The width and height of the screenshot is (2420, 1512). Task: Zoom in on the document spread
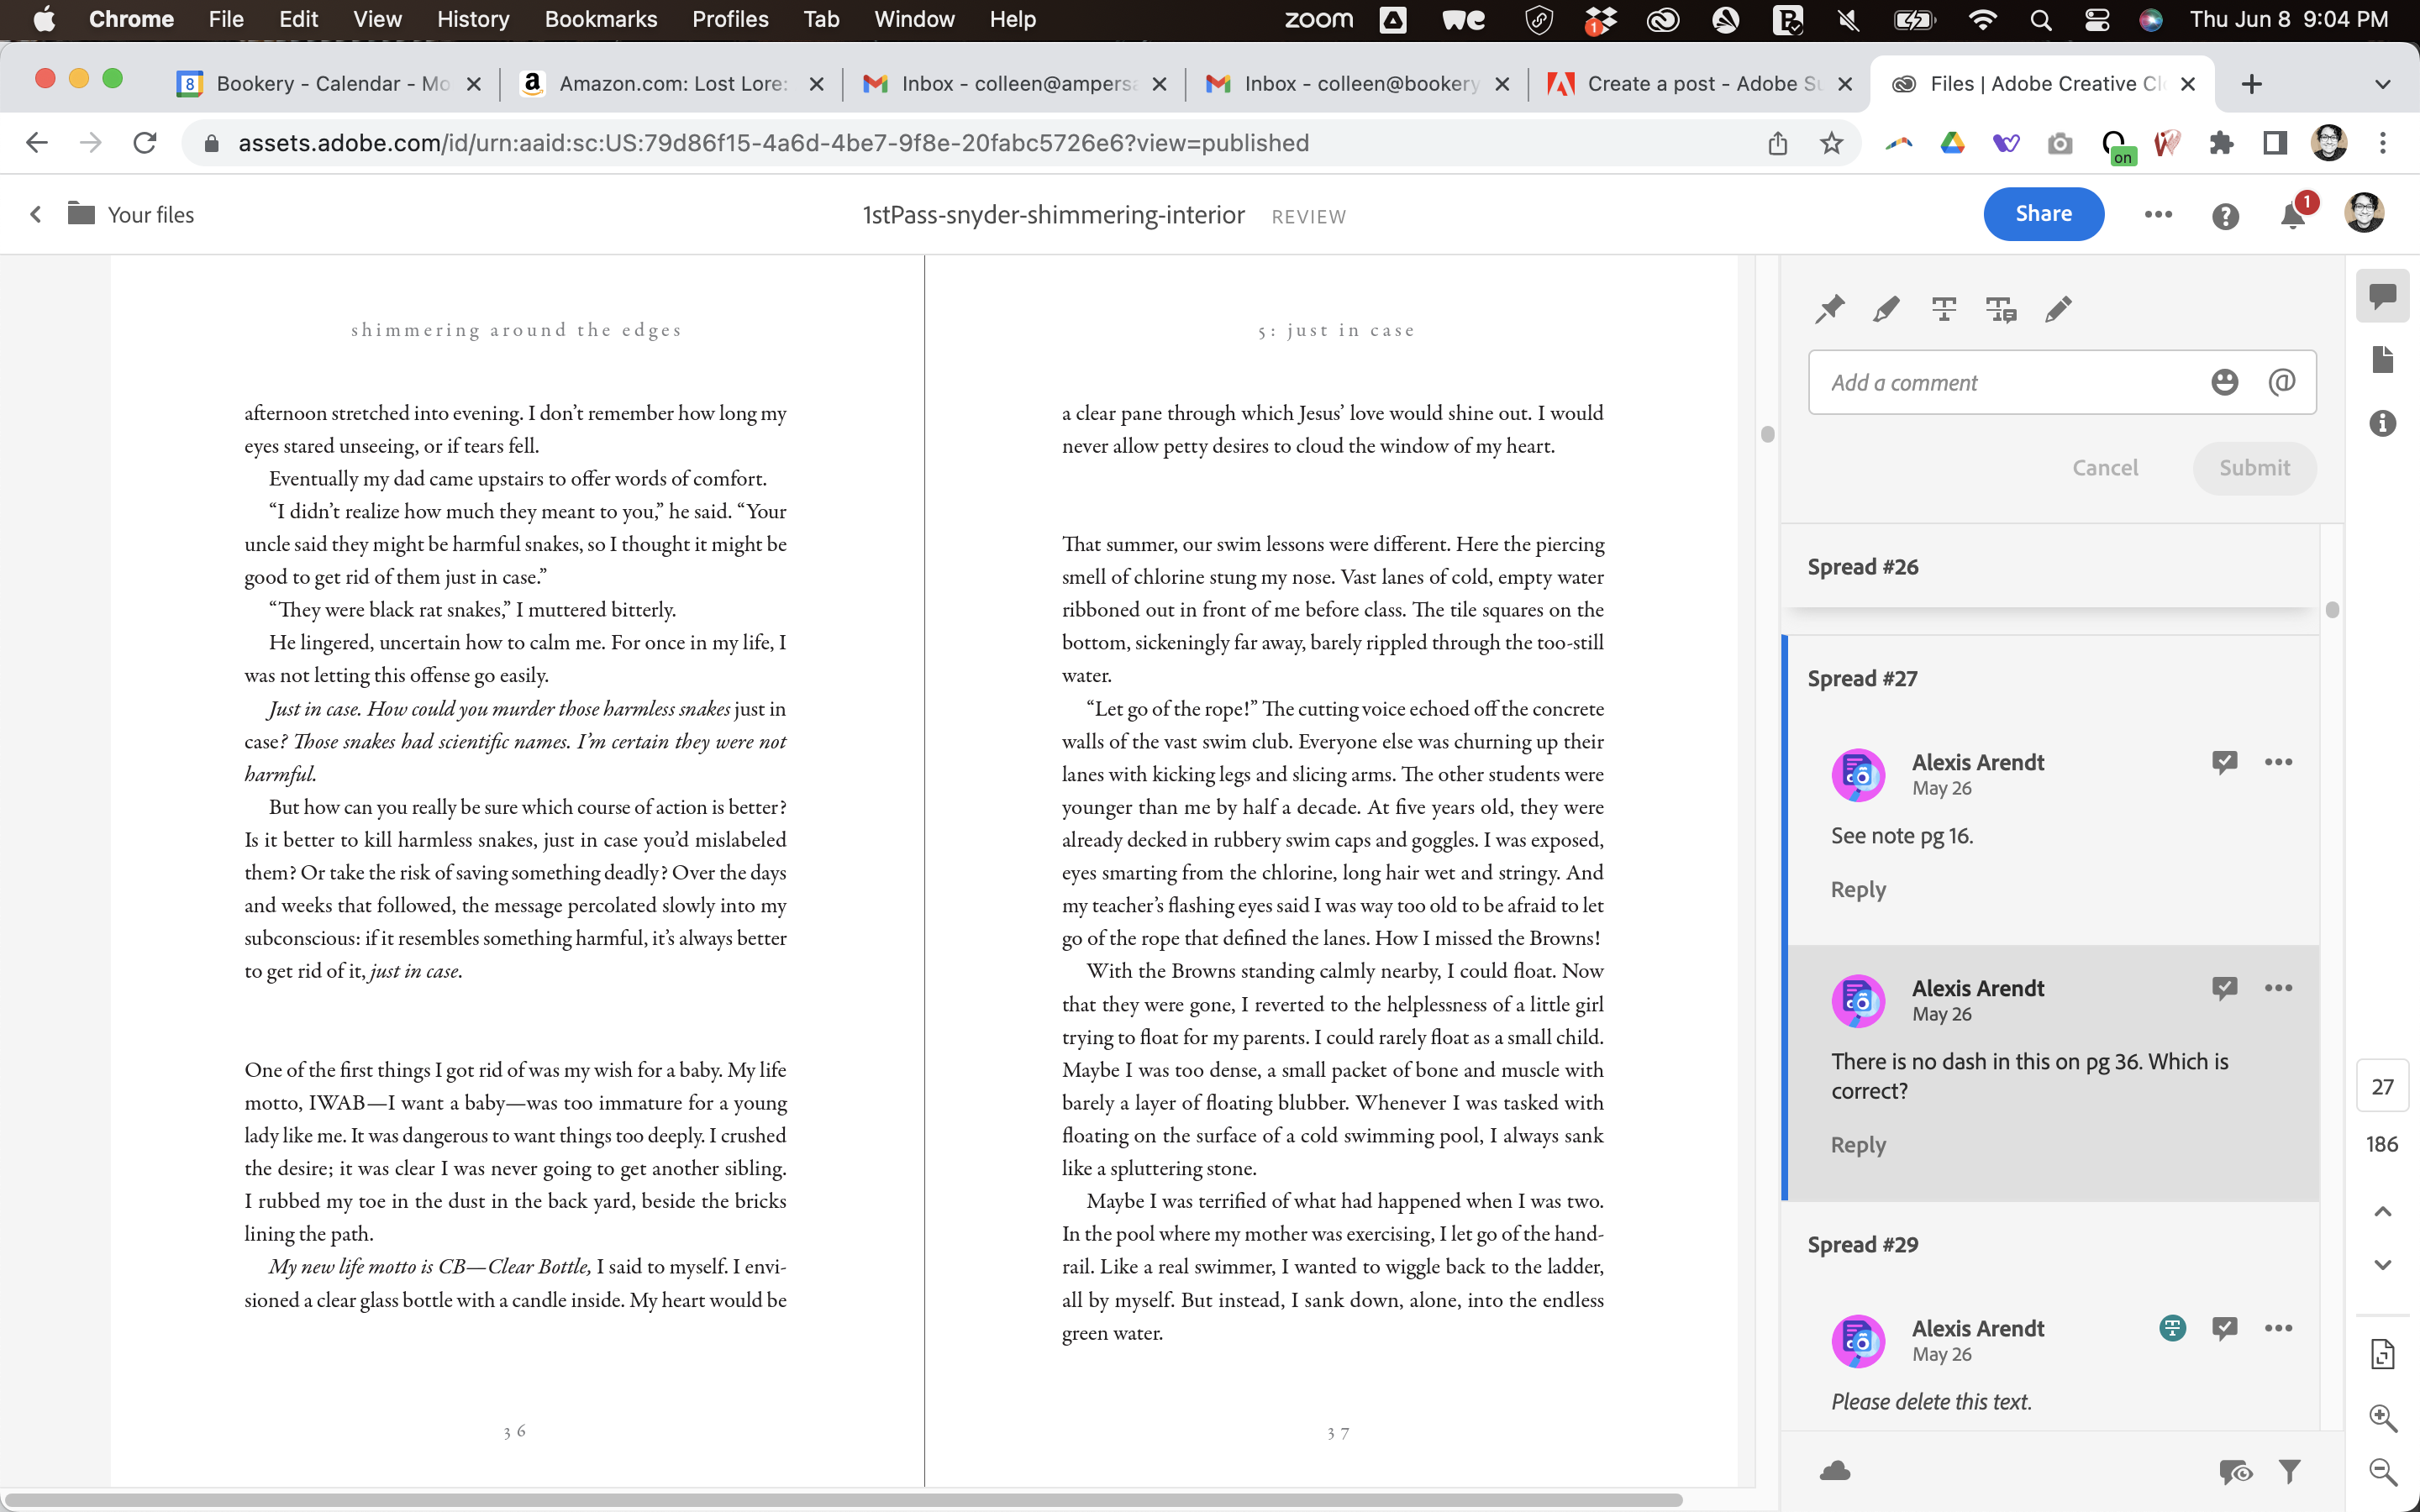[x=2383, y=1417]
